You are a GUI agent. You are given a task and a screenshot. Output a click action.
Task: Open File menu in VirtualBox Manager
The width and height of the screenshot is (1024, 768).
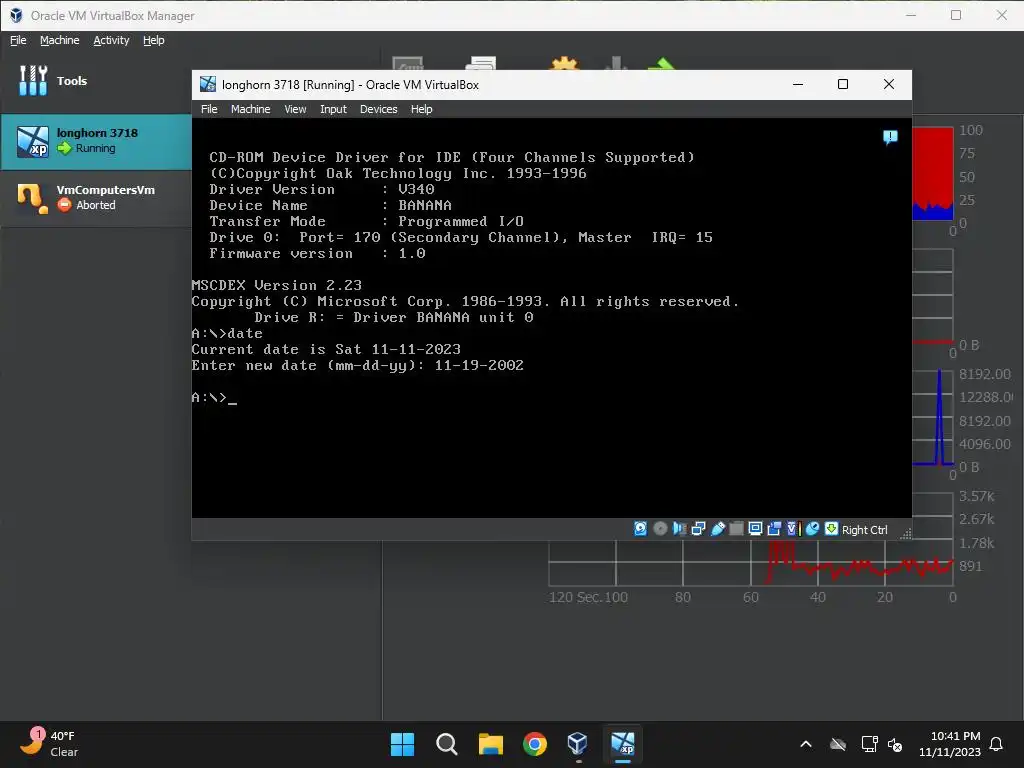(x=18, y=40)
